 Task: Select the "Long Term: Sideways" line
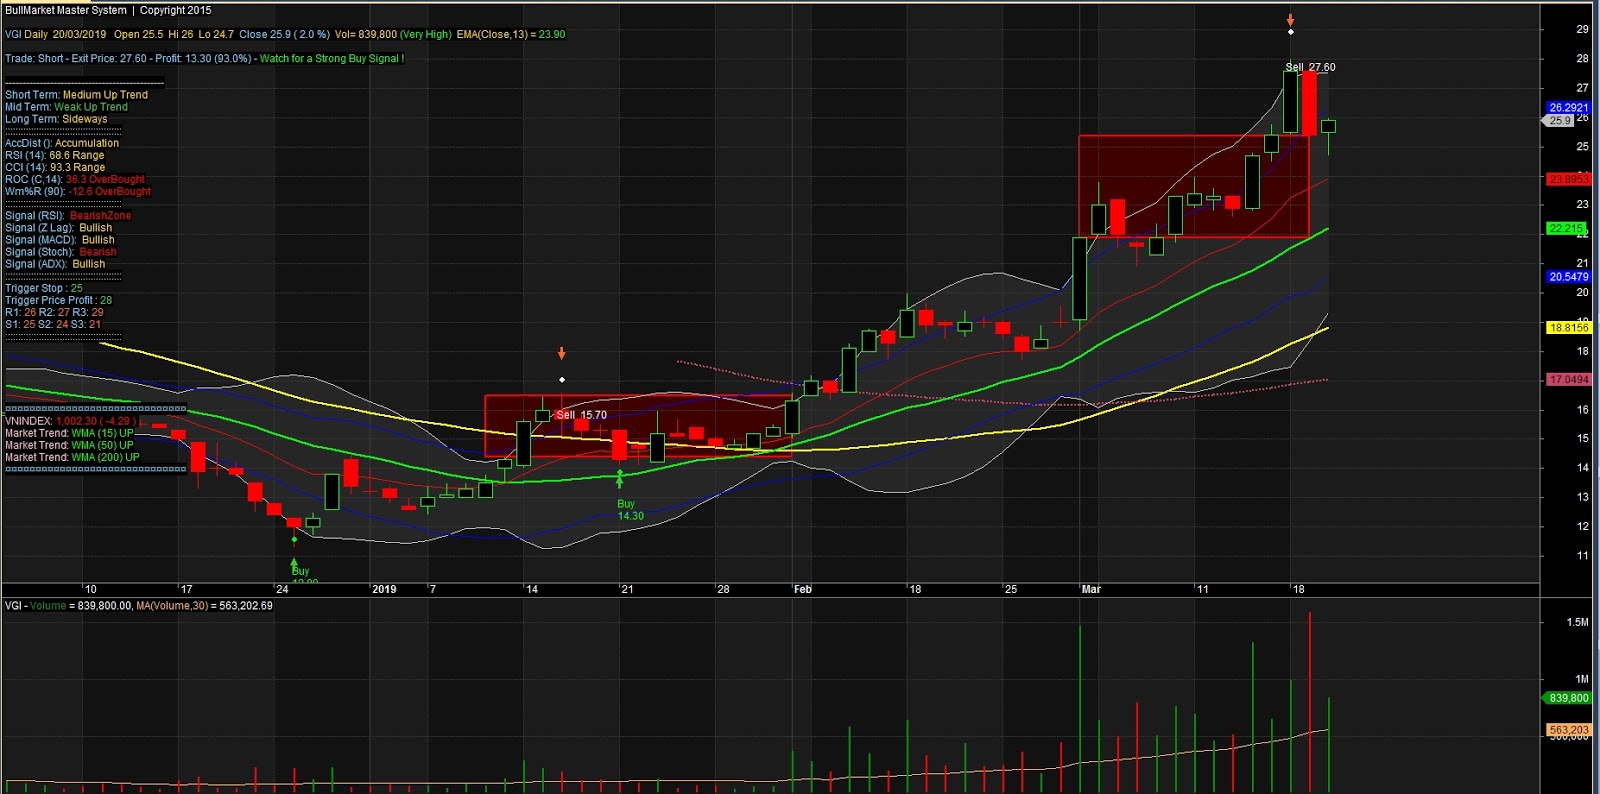click(x=56, y=119)
